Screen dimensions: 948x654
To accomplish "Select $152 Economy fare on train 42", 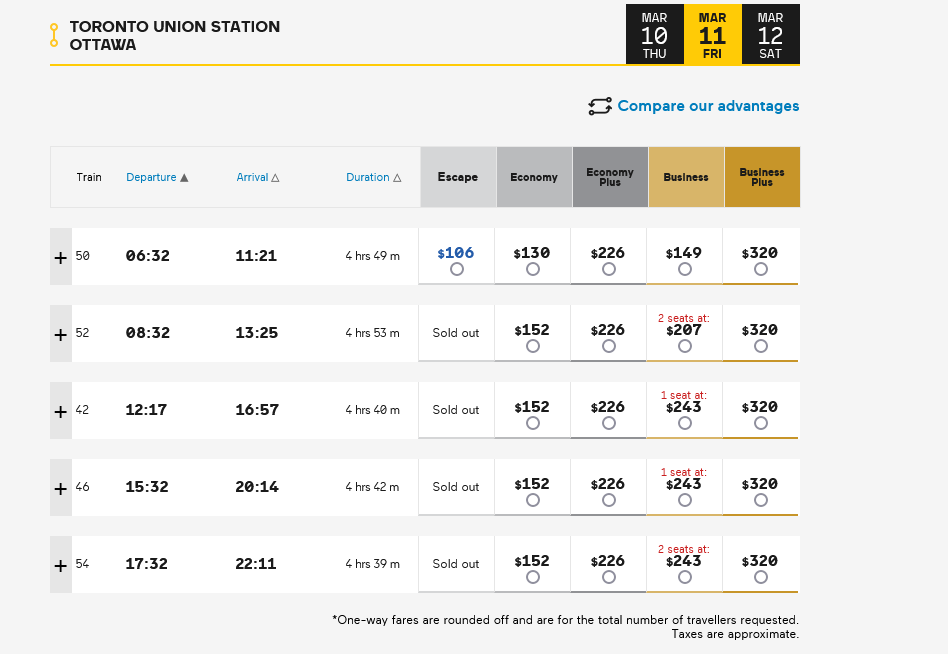I will click(x=533, y=423).
